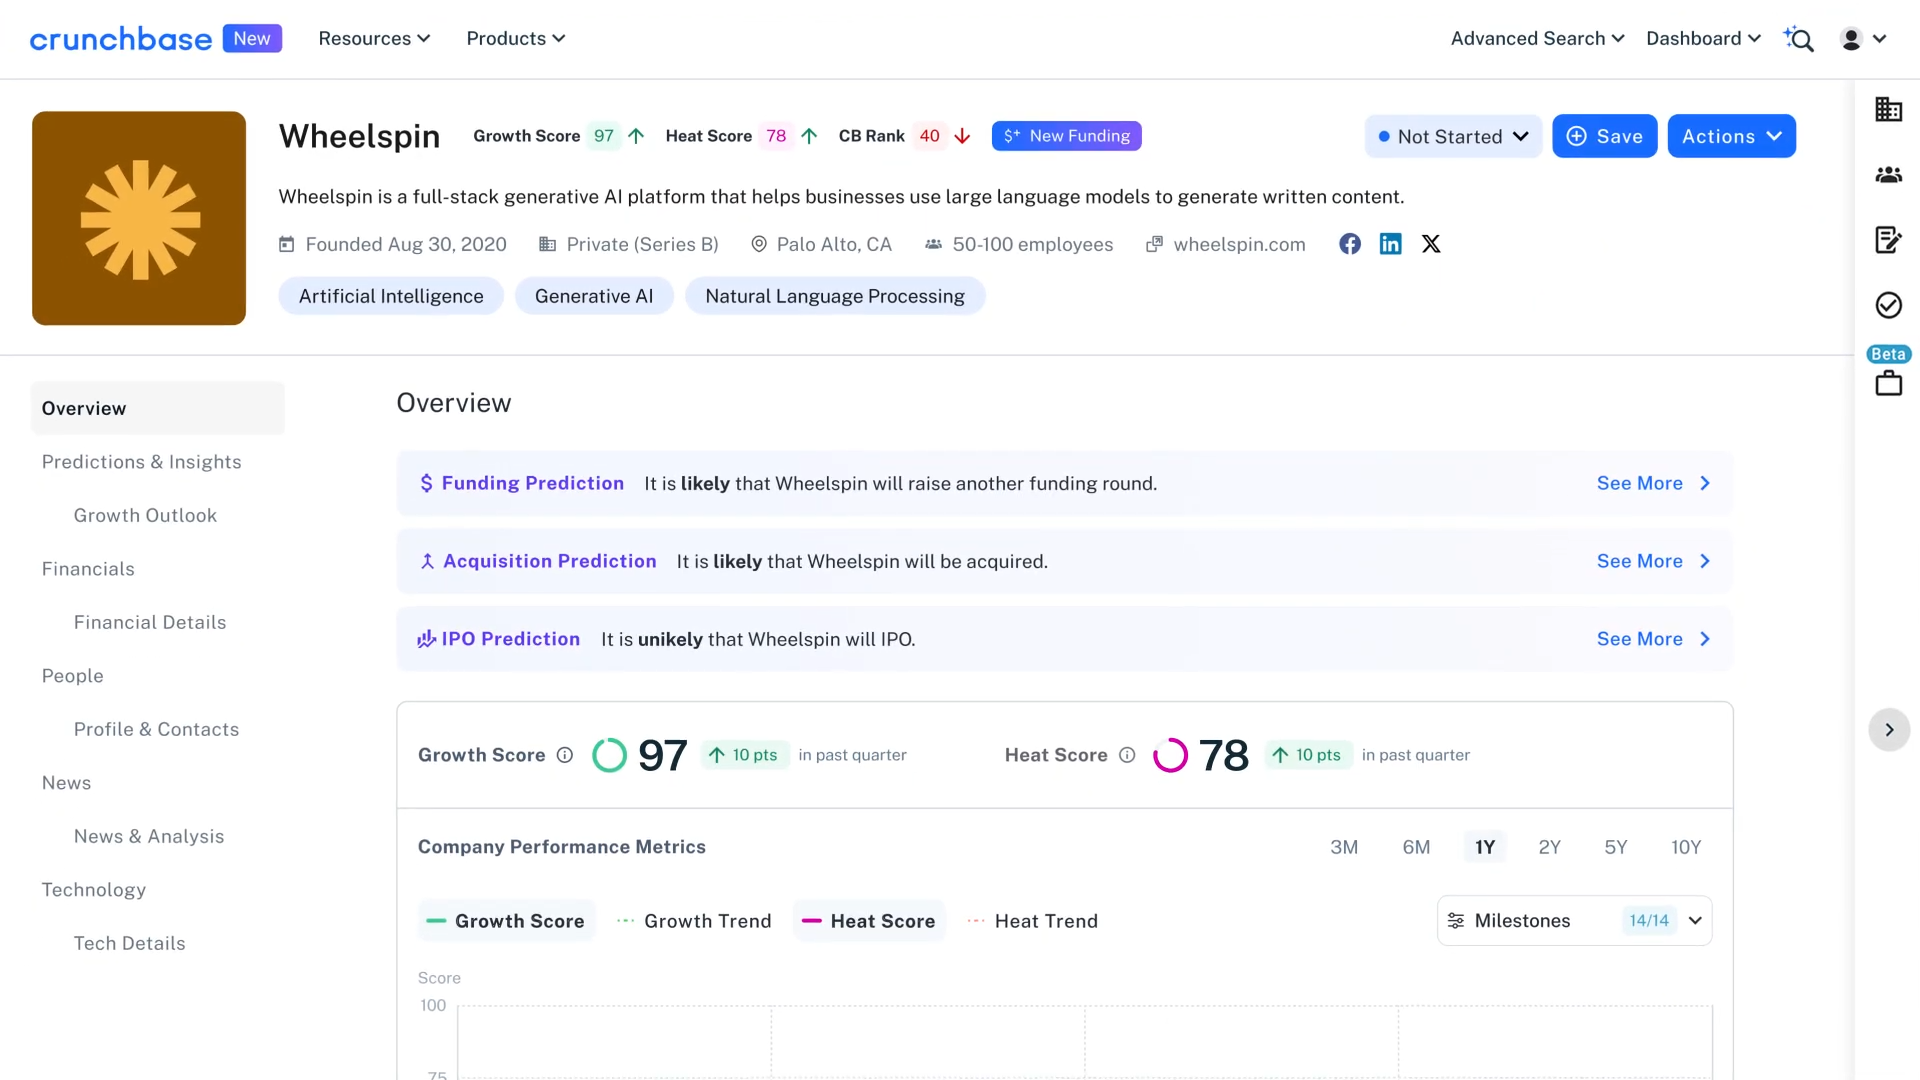The height and width of the screenshot is (1080, 1920).
Task: See more on Funding Prediction
Action: (1654, 483)
